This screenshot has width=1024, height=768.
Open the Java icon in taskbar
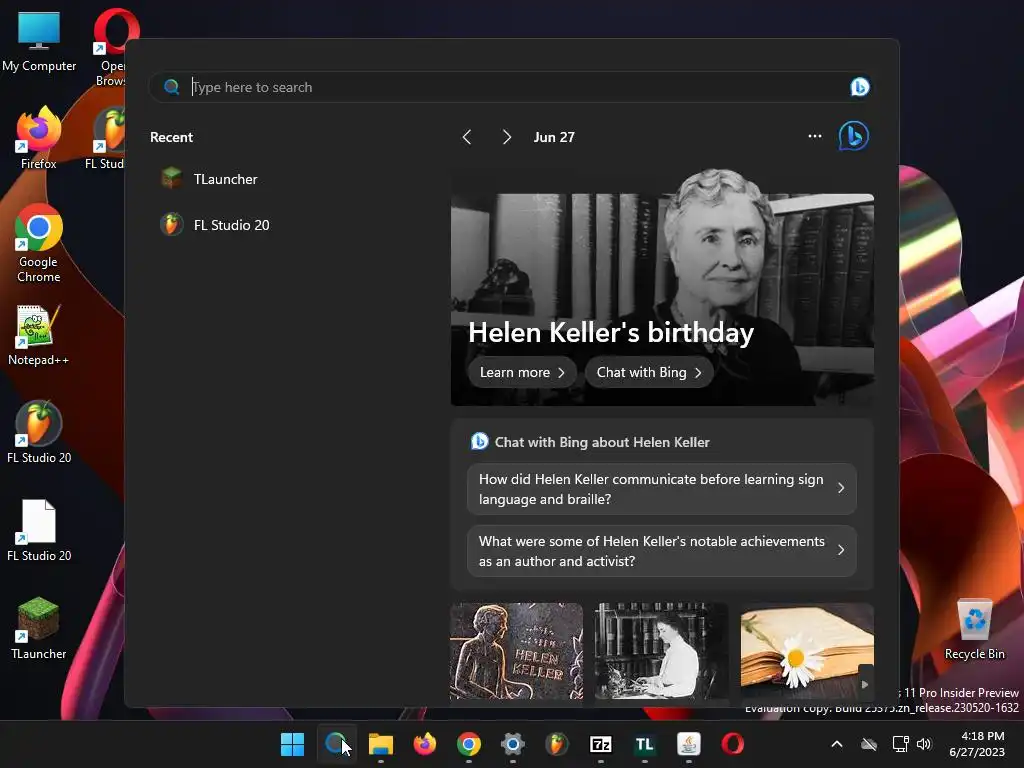(x=688, y=744)
